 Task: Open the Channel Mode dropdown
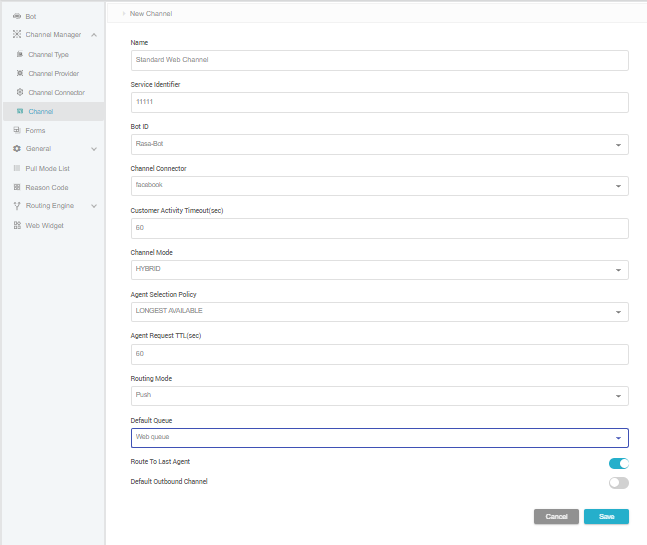[379, 270]
